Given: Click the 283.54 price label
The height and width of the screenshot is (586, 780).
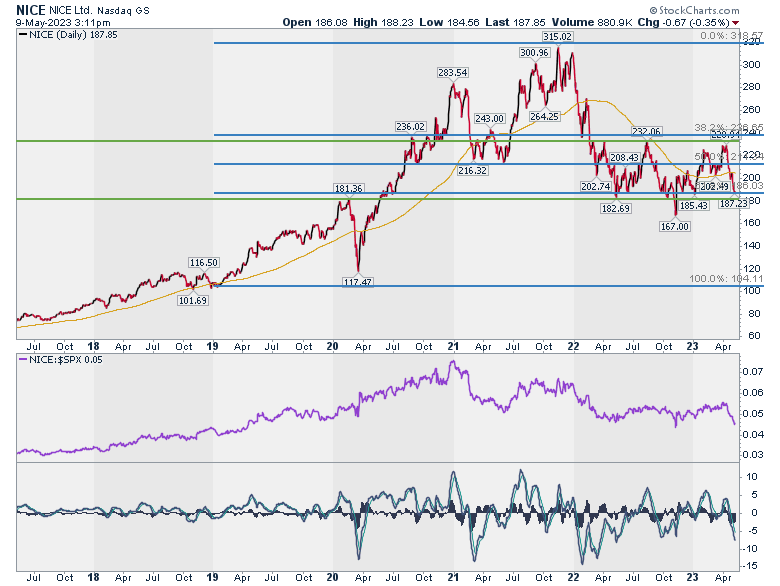Looking at the screenshot, I should coord(453,73).
